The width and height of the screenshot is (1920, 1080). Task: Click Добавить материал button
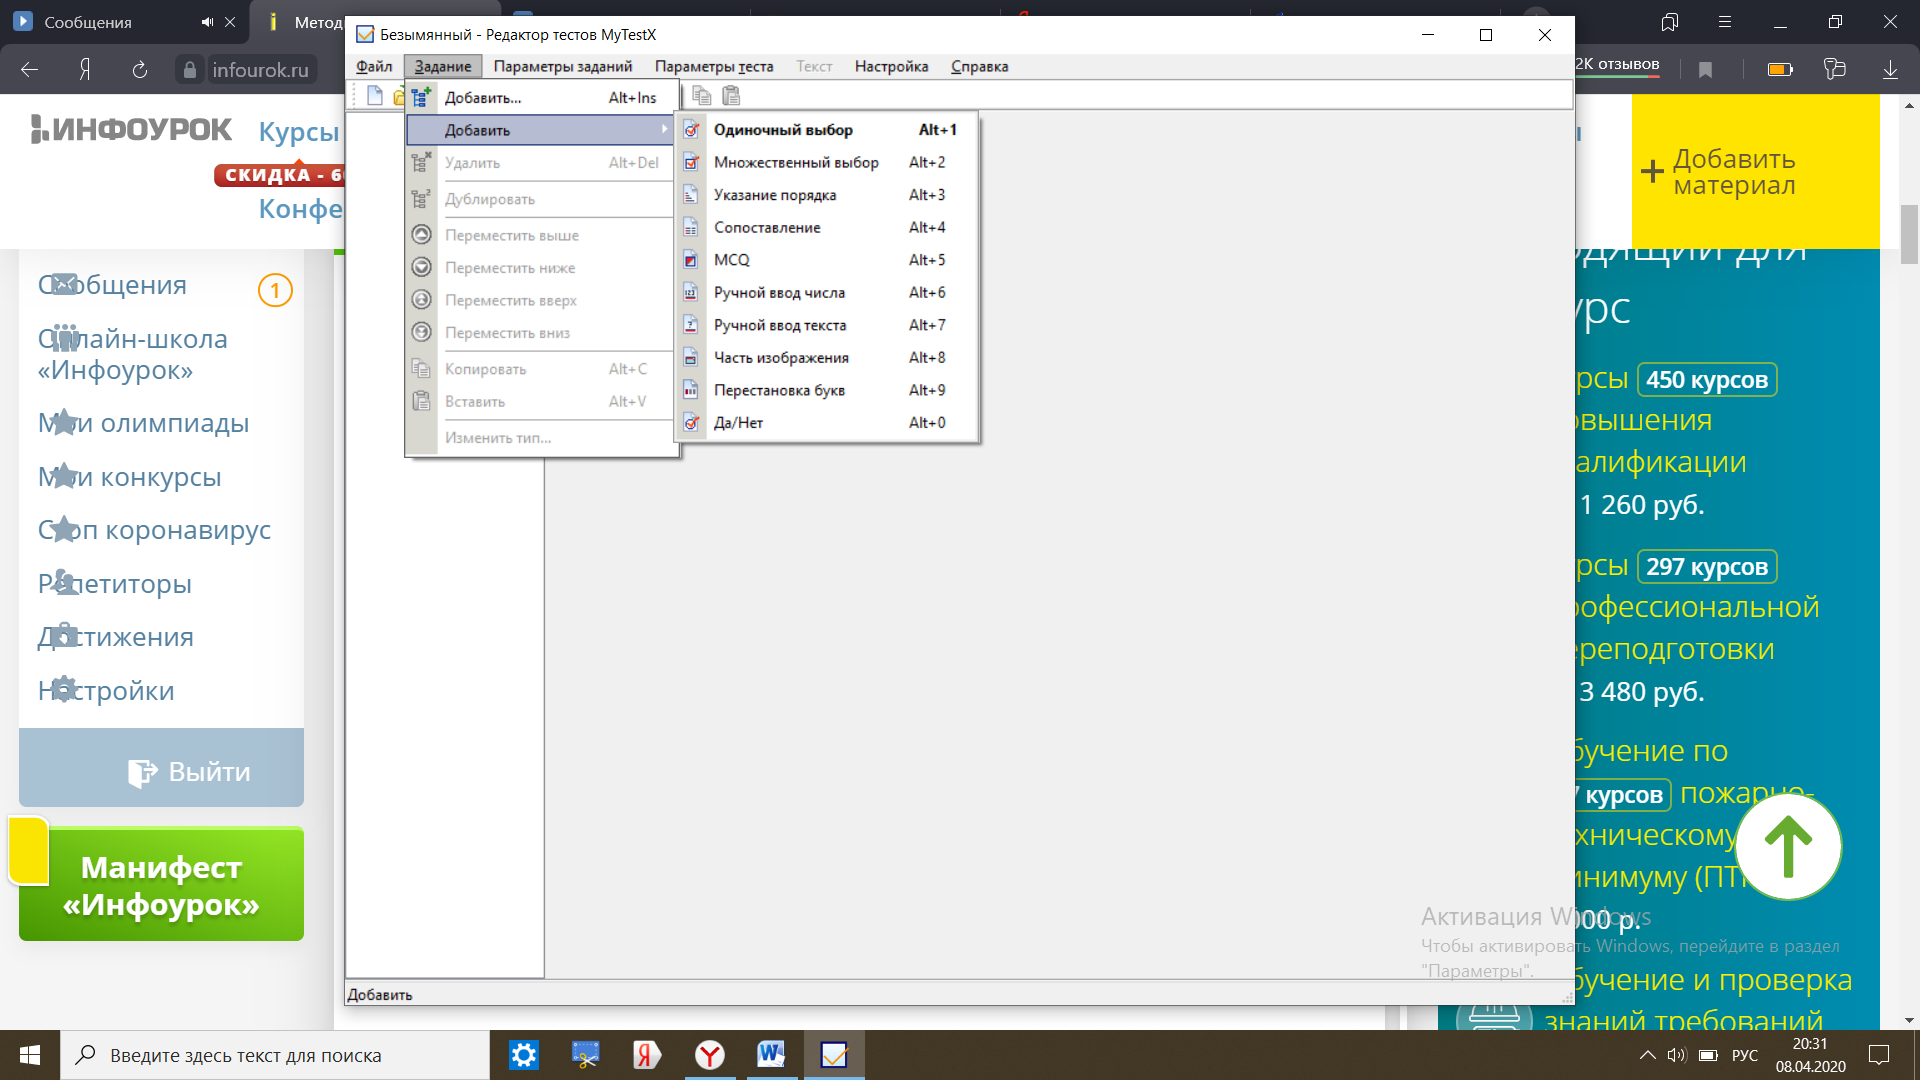(1755, 172)
